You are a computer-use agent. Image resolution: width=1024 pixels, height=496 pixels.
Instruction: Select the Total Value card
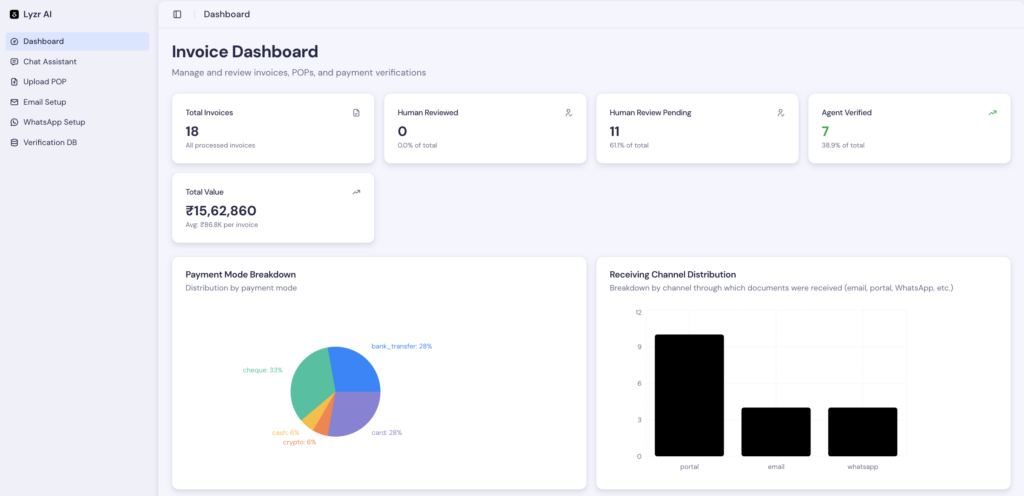pyautogui.click(x=273, y=207)
